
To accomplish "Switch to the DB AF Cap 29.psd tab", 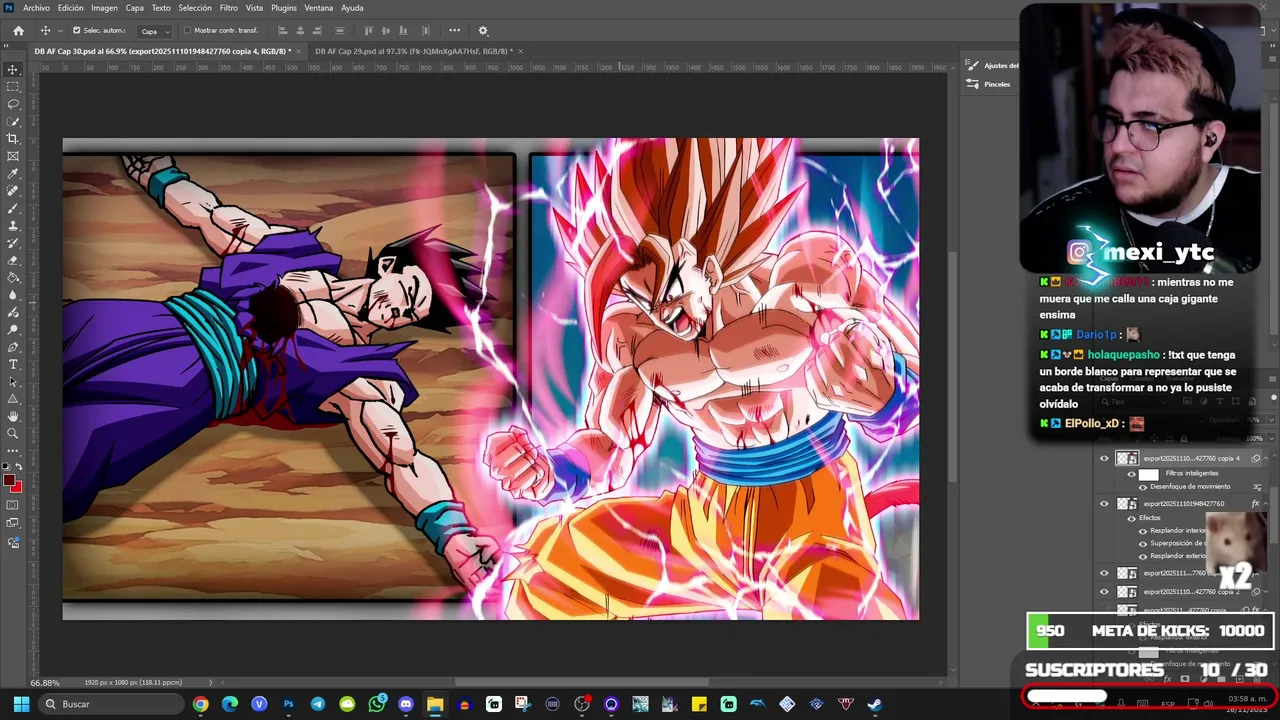I will pos(413,51).
